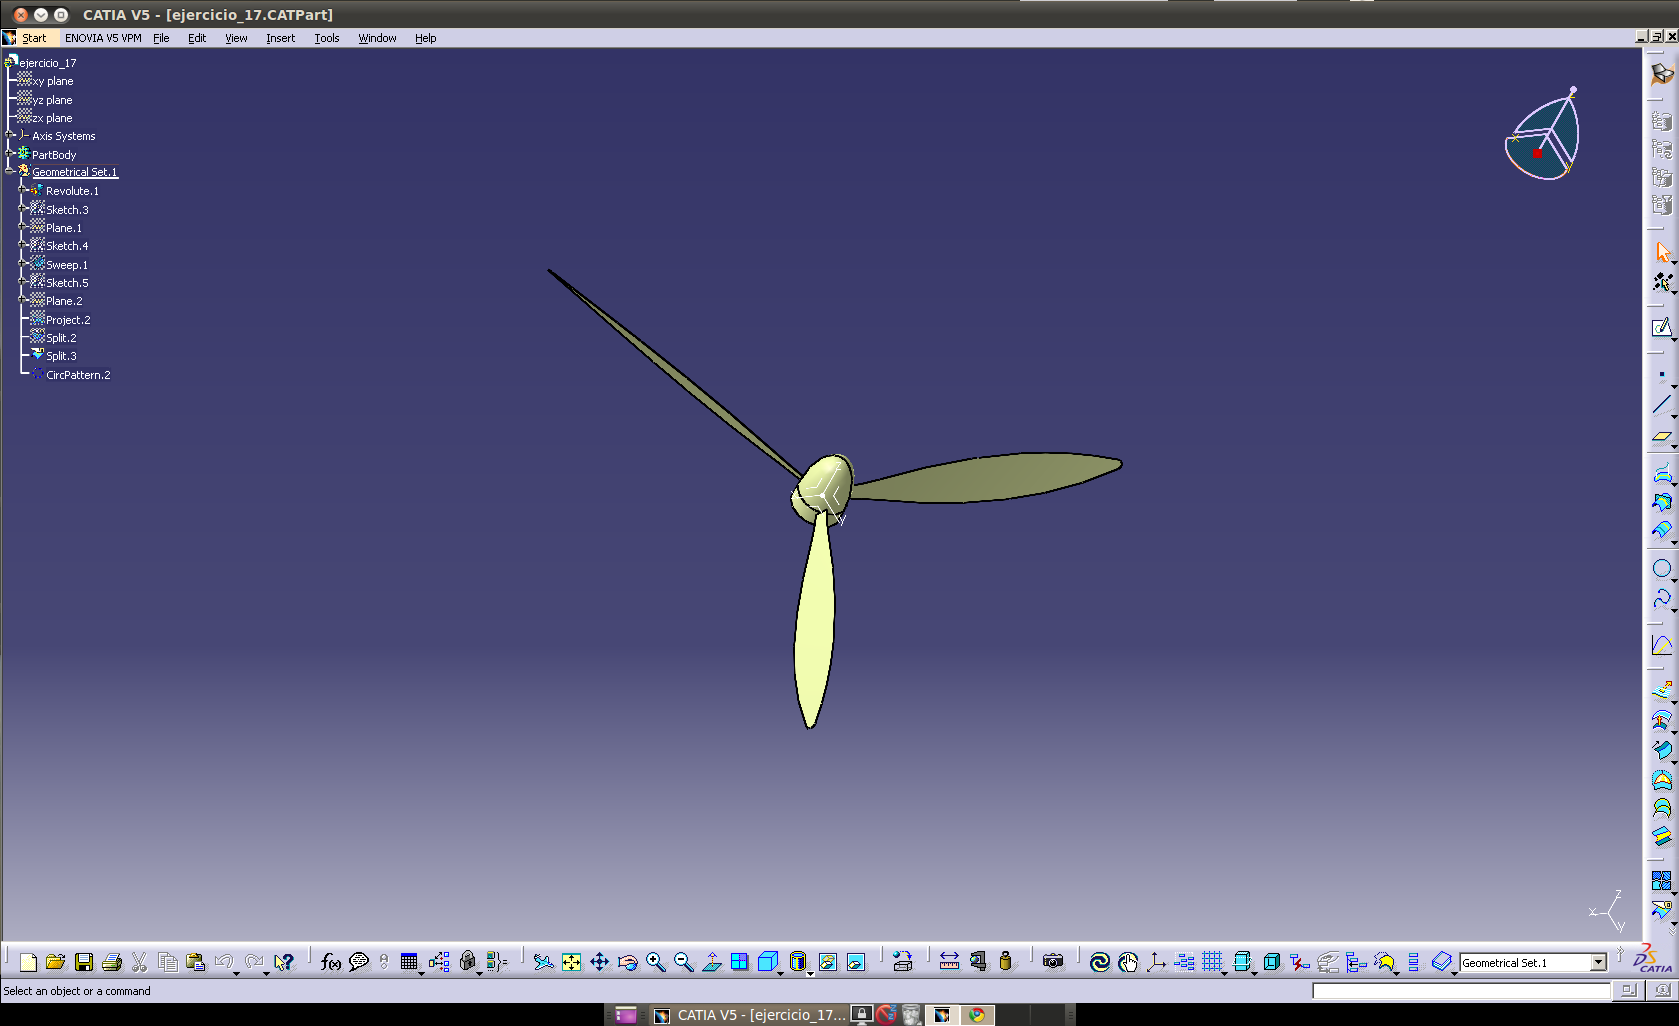Select the zx plane tree item
The width and height of the screenshot is (1679, 1026).
click(52, 118)
